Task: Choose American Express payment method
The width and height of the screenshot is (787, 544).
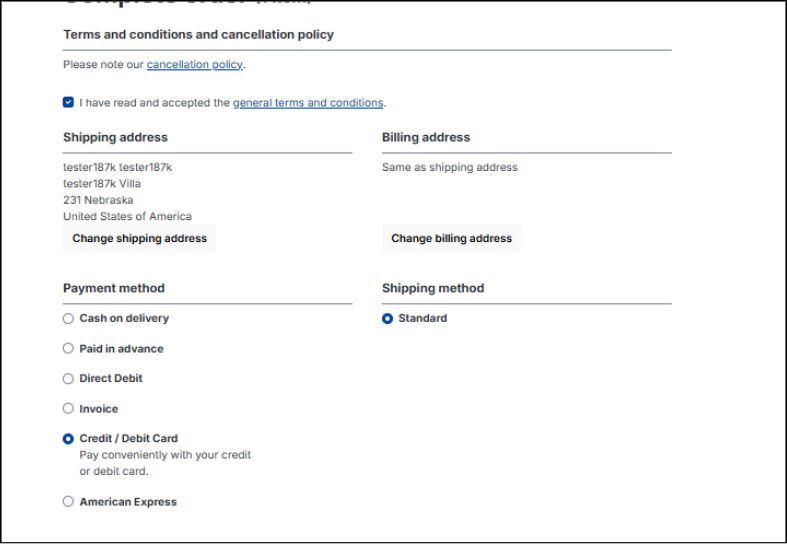Action: click(x=68, y=502)
